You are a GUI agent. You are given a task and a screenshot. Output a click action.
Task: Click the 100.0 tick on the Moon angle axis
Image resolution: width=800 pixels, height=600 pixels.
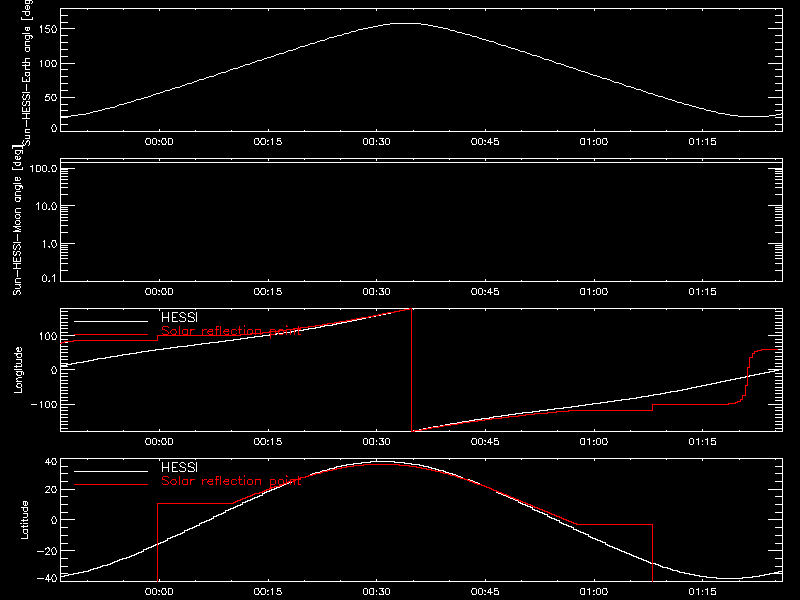coord(43,169)
